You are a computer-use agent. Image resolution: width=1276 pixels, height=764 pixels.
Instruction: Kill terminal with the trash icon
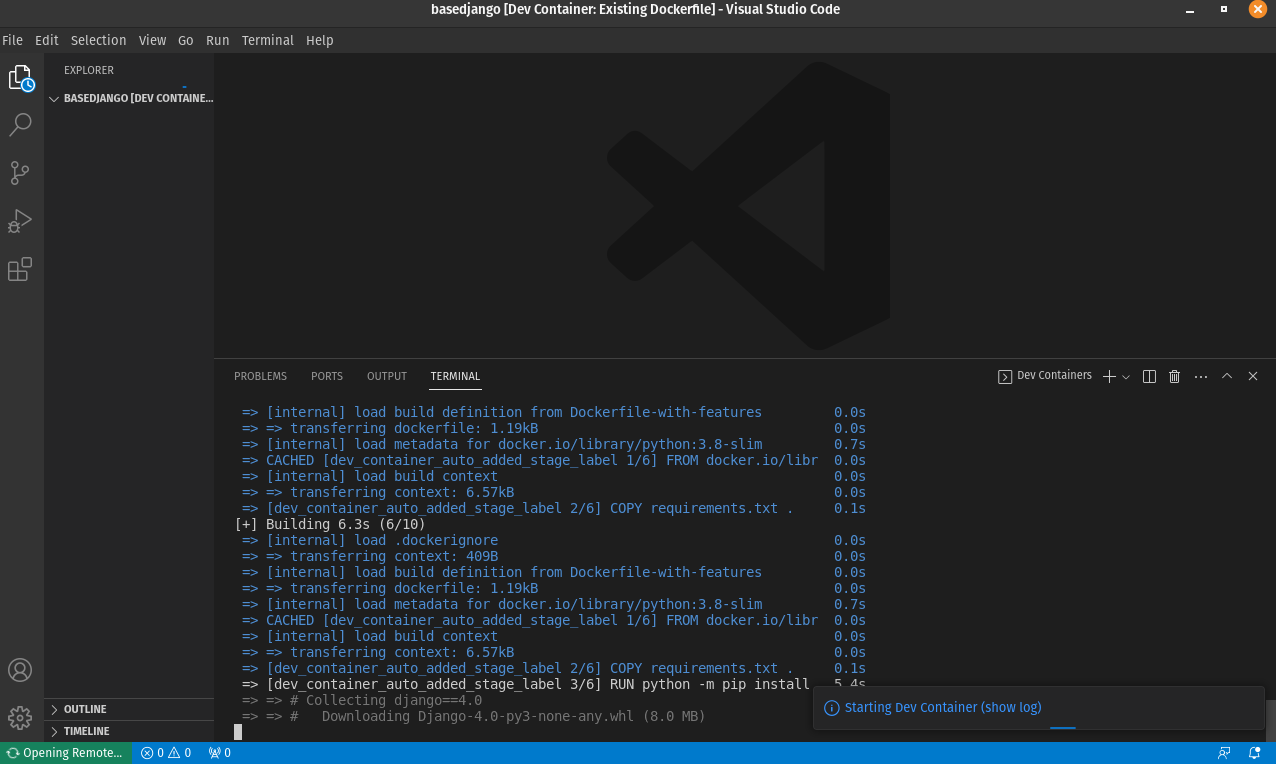tap(1174, 376)
